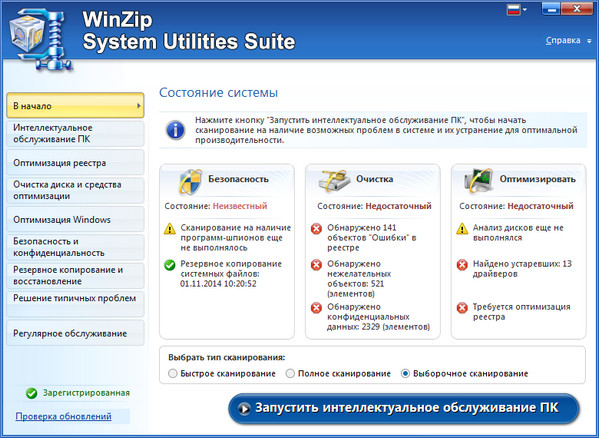Viewport: 599px width, 438px height.
Task: Open Регулярное обслуживание section
Action: [75, 333]
